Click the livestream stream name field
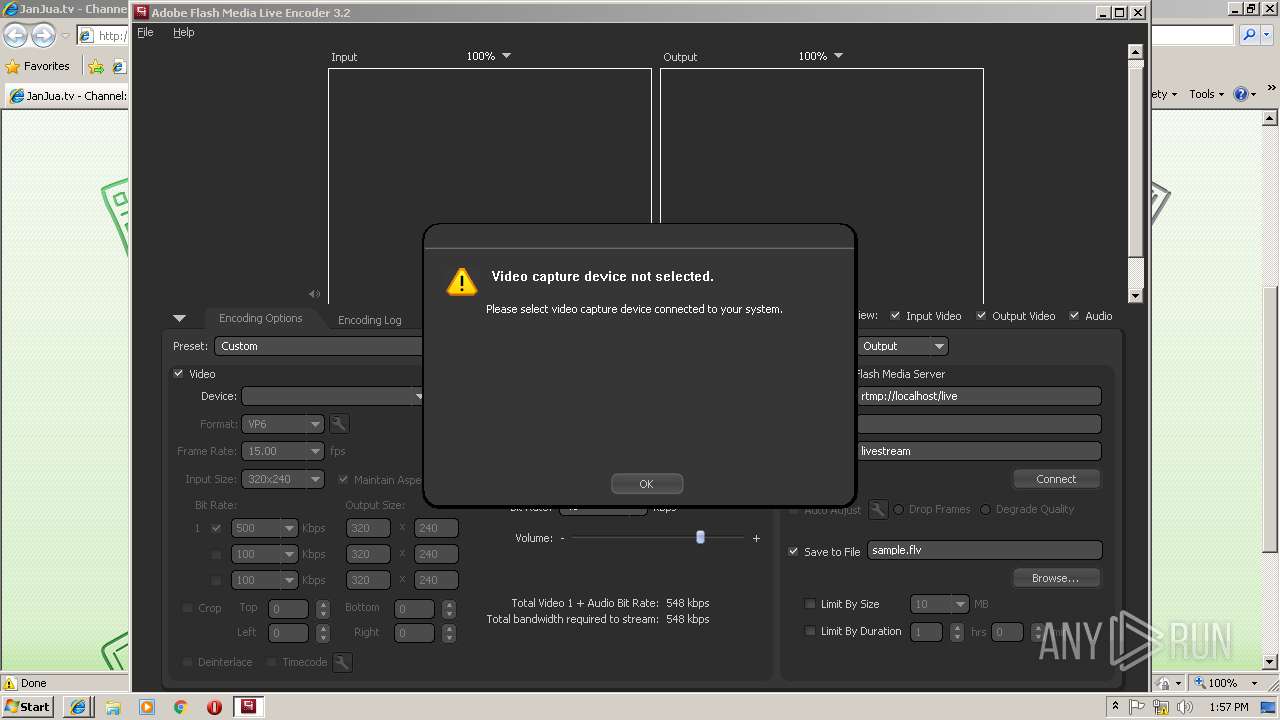Viewport: 1280px width, 720px height. coord(978,451)
